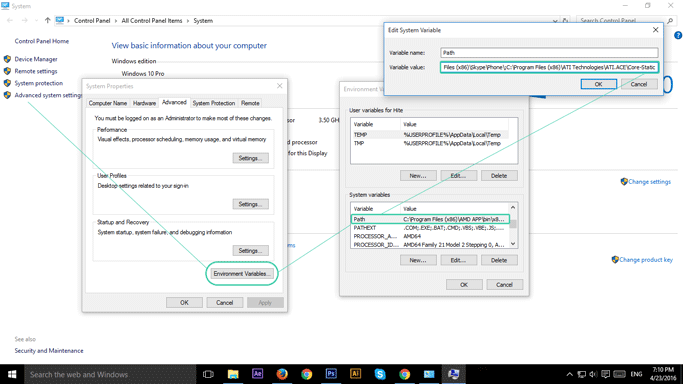Click the ENG language indicator
This screenshot has height=384, width=683.
[x=636, y=374]
